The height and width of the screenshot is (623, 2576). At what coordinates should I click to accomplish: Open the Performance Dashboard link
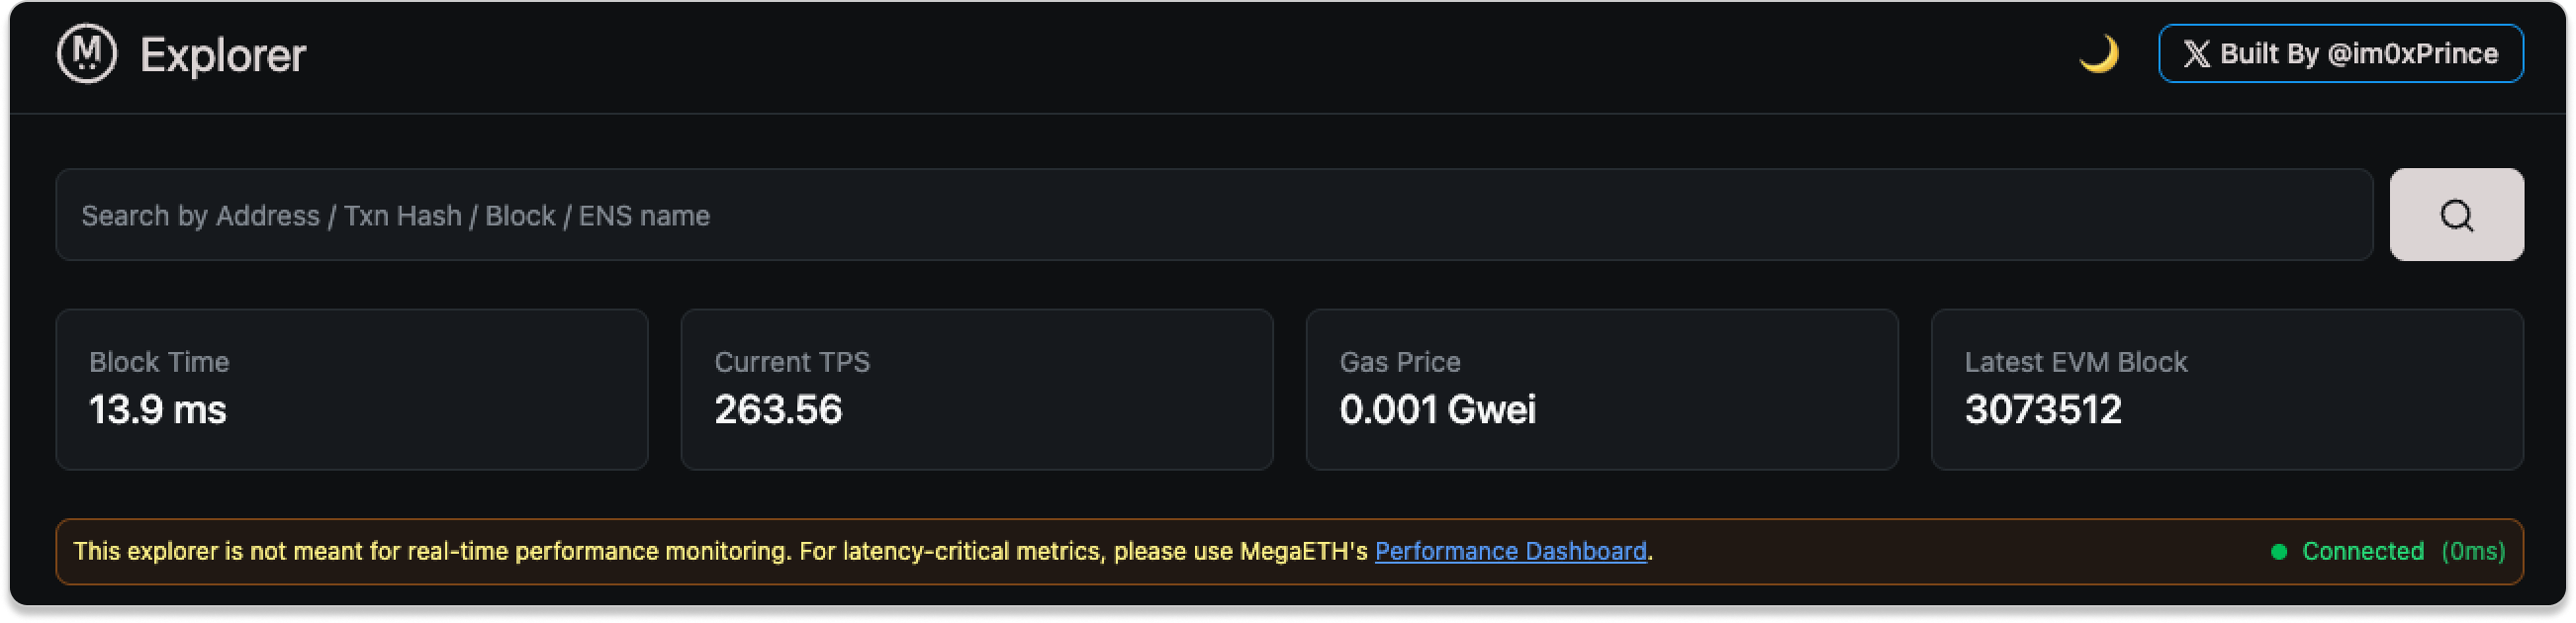coord(1510,551)
